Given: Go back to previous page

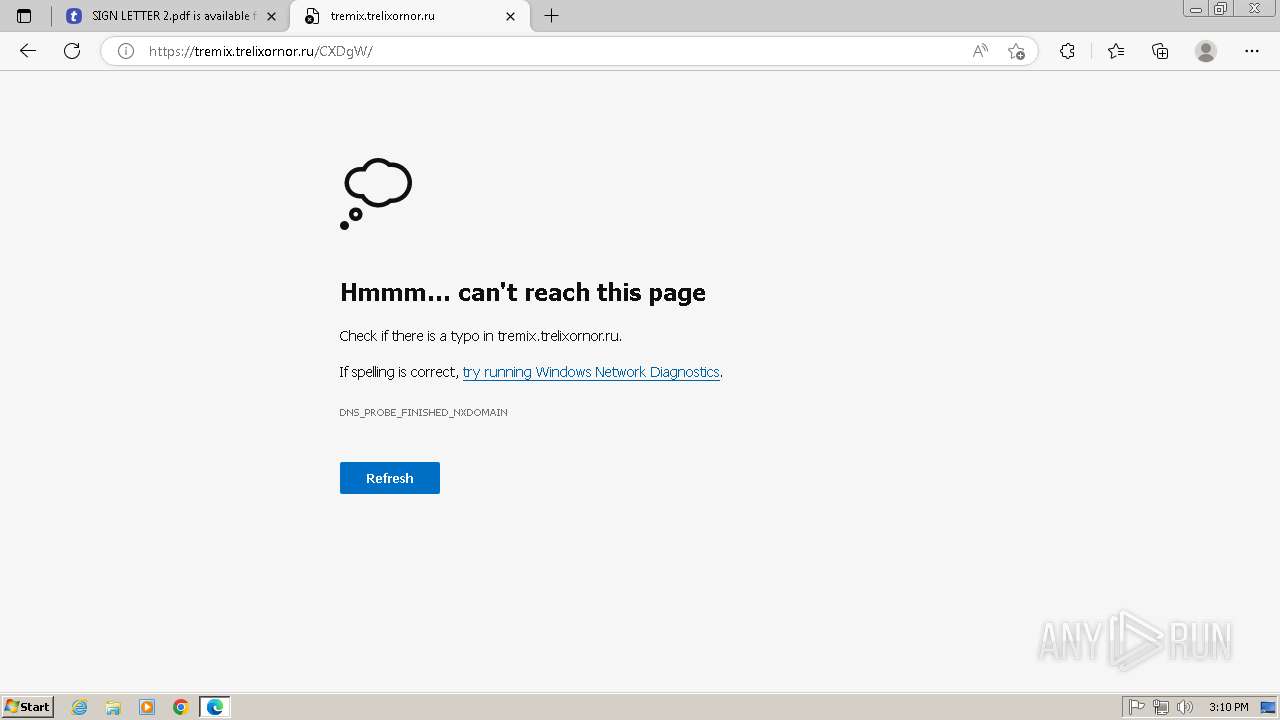Looking at the screenshot, I should [28, 51].
